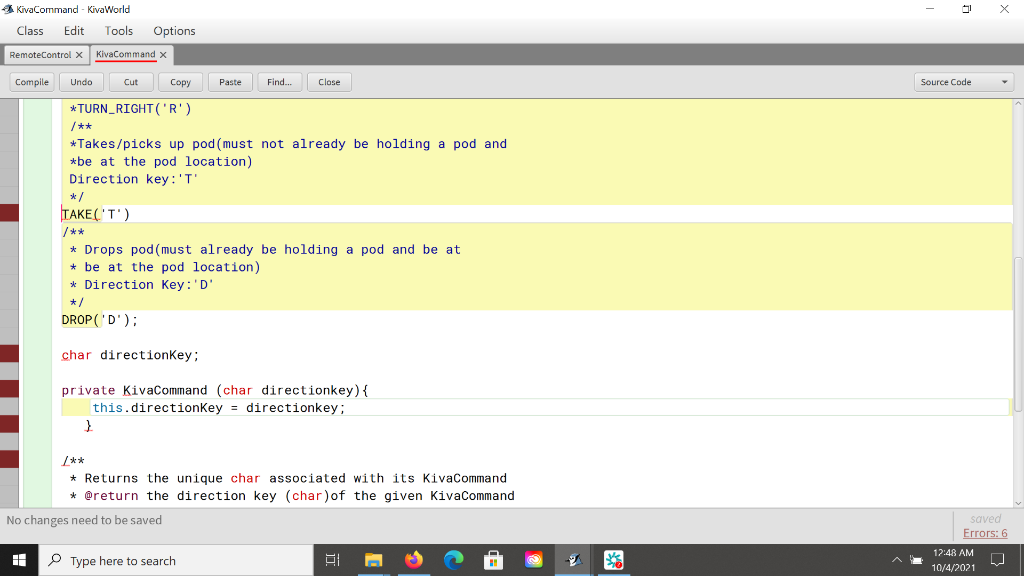Open Adobe Creative Cloud from the taskbar

pos(534,560)
